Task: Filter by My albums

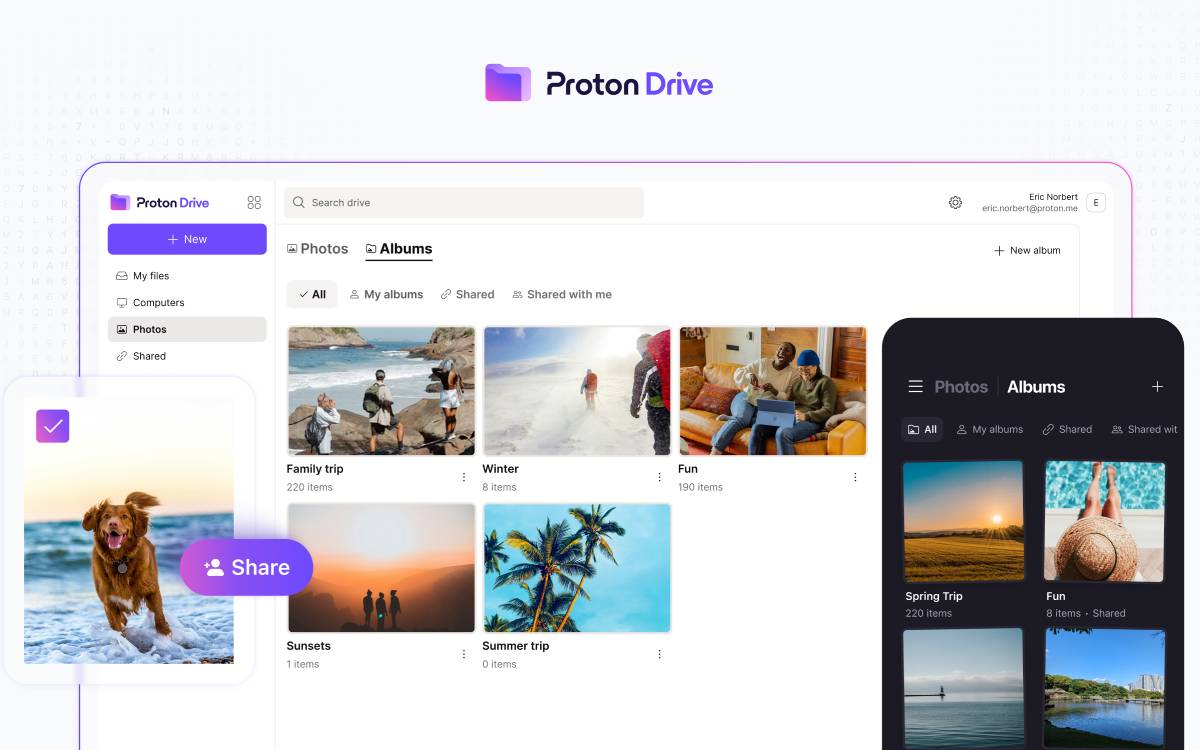Action: point(387,294)
